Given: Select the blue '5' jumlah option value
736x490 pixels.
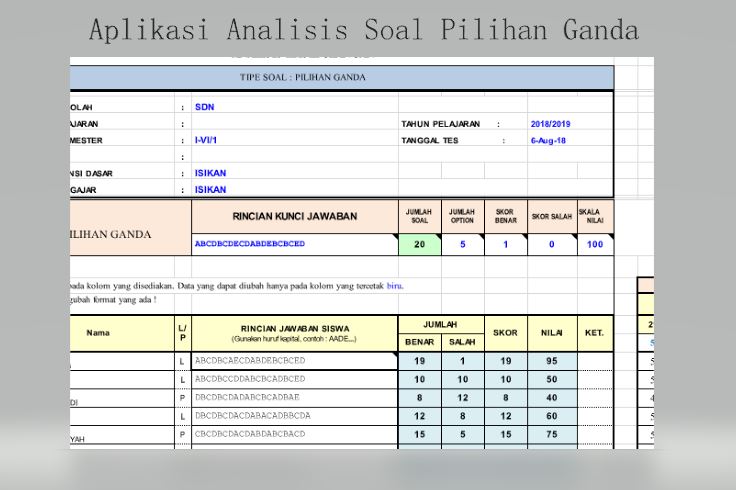Looking at the screenshot, I should 462,244.
